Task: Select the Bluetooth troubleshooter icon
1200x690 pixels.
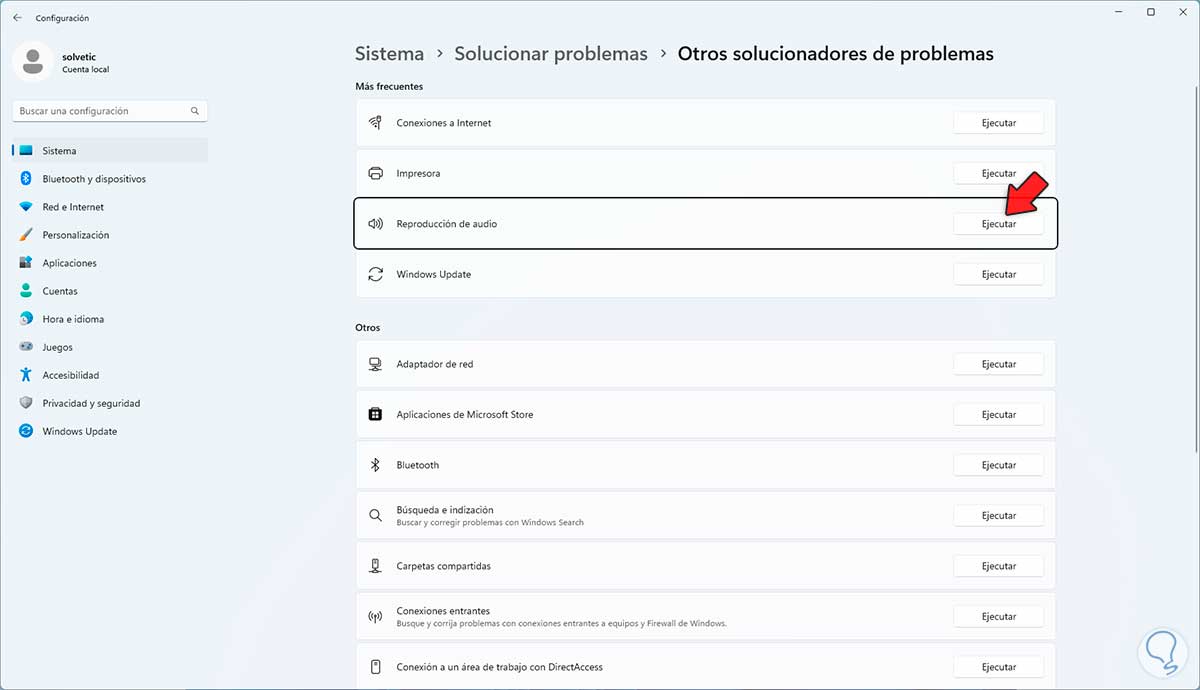Action: tap(375, 464)
